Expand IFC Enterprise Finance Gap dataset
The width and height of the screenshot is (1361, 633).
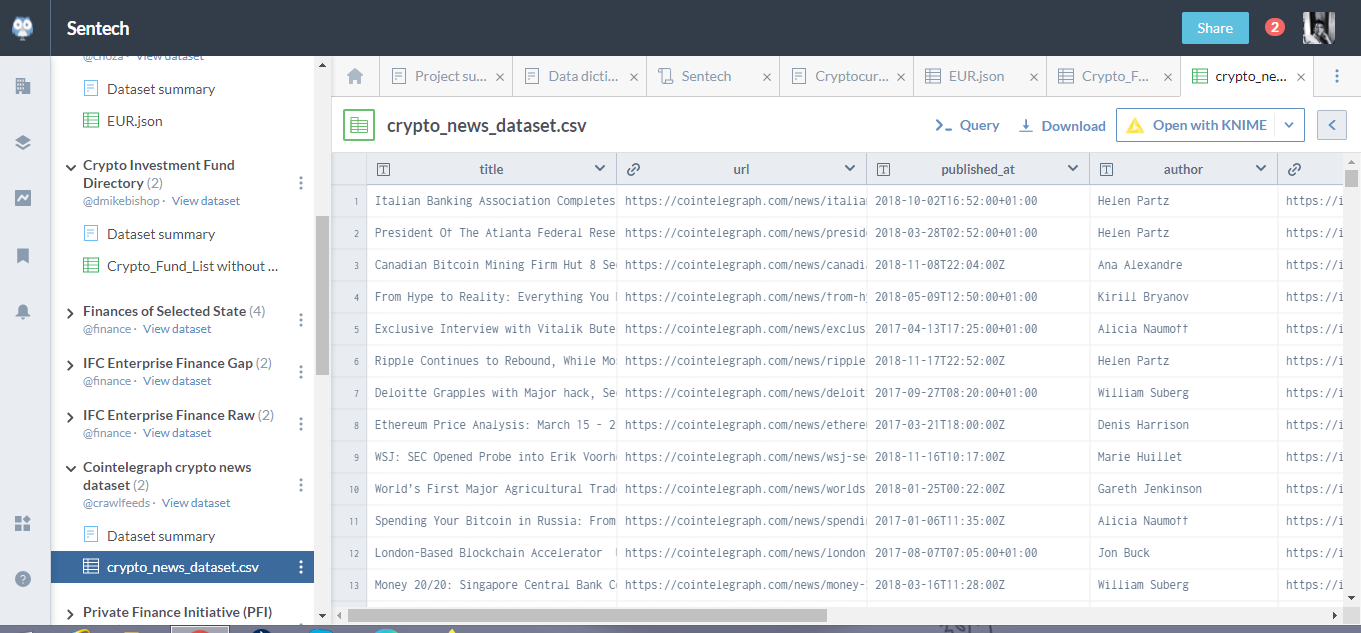click(x=71, y=365)
